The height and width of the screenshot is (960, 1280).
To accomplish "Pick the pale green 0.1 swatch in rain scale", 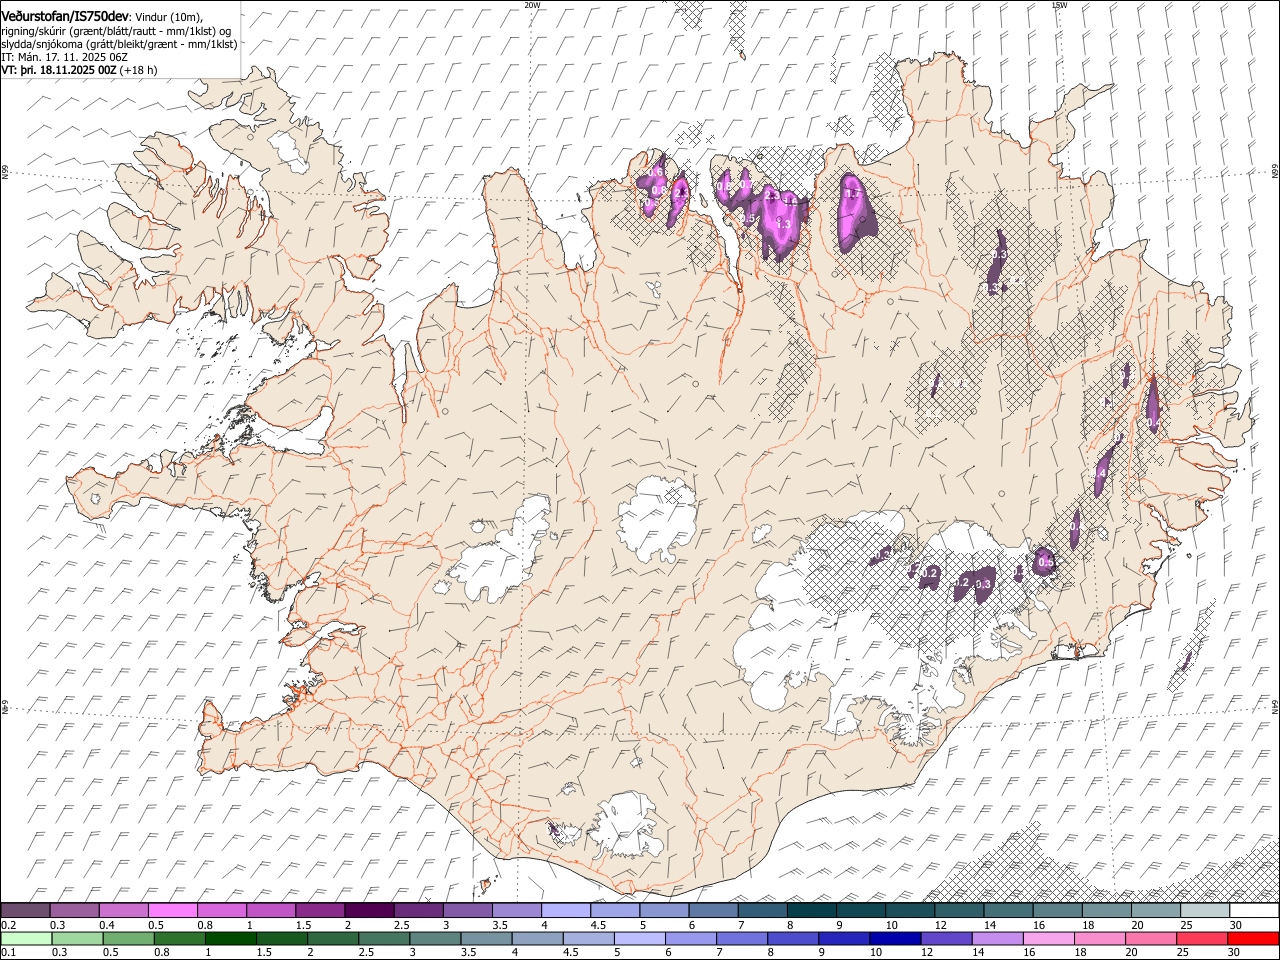I will tap(26, 939).
